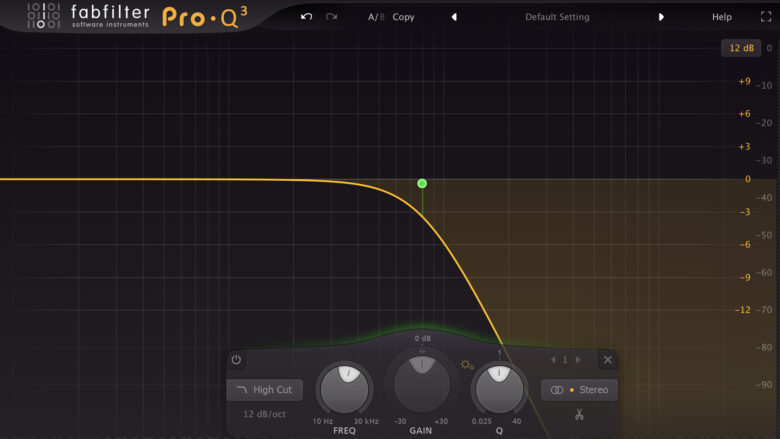Click the Q knob
This screenshot has height=439, width=780.
tap(499, 389)
